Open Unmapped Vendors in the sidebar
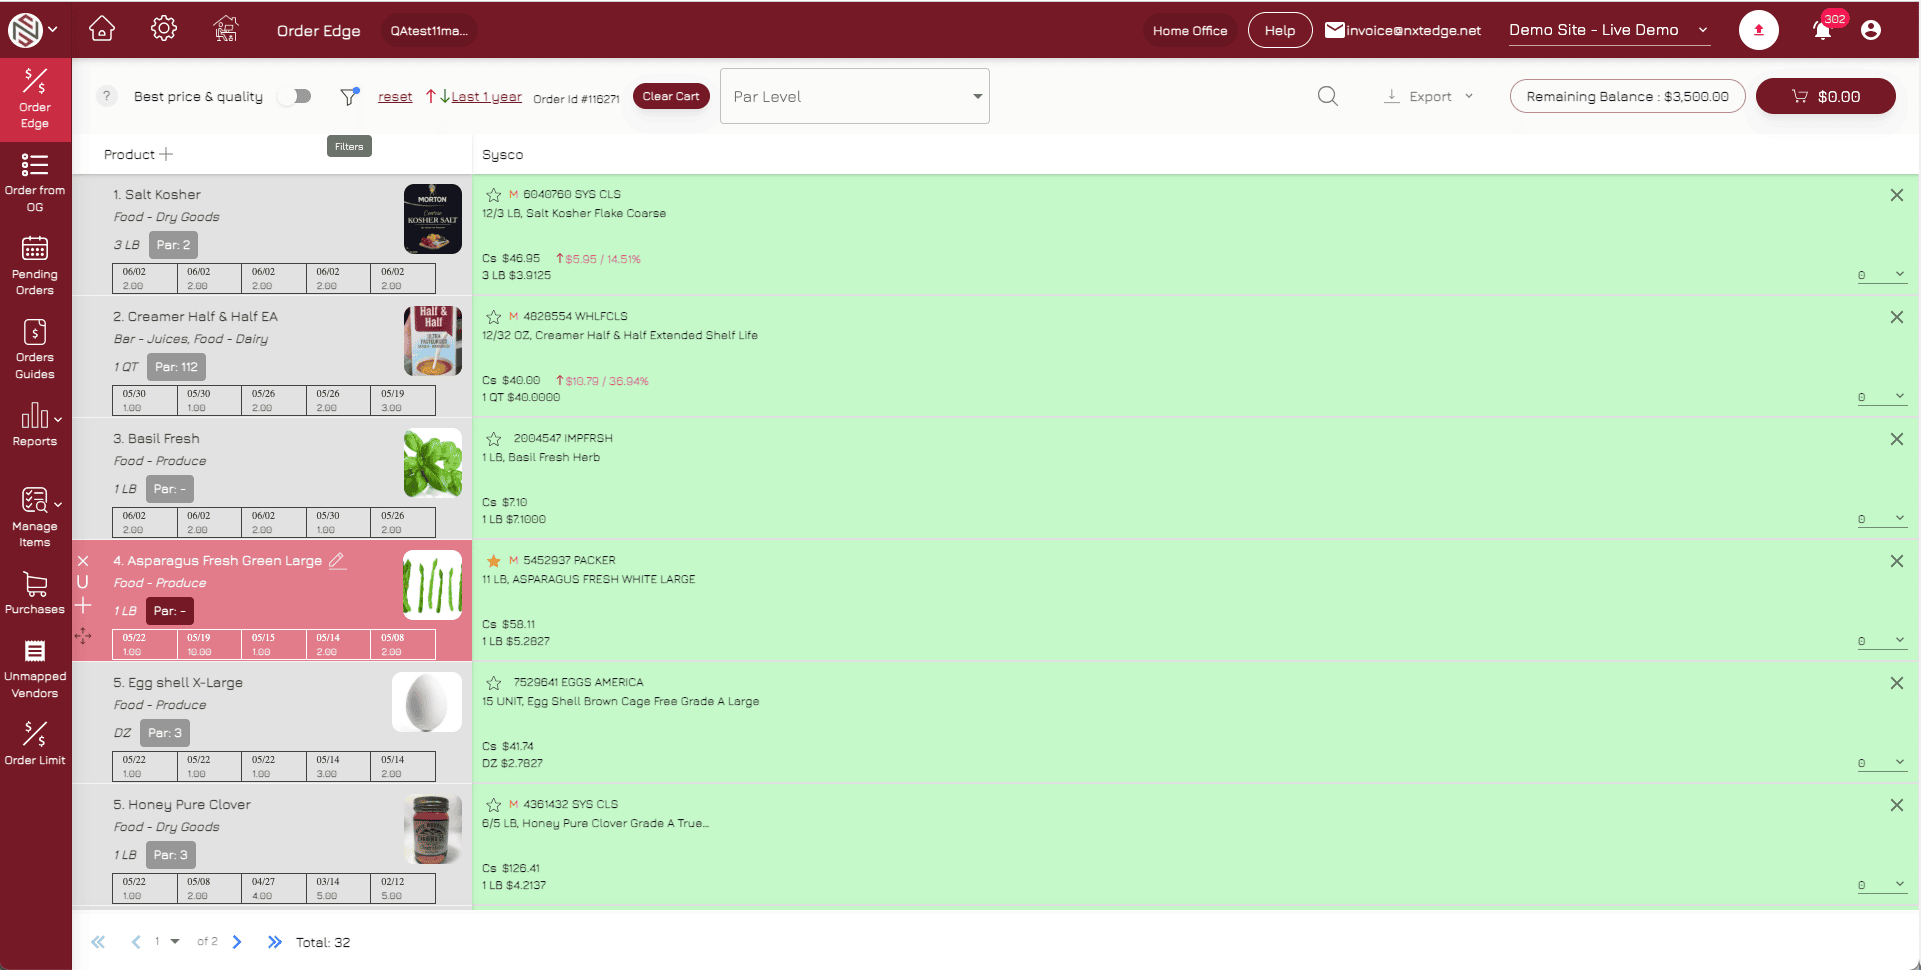This screenshot has width=1921, height=970. tap(35, 668)
